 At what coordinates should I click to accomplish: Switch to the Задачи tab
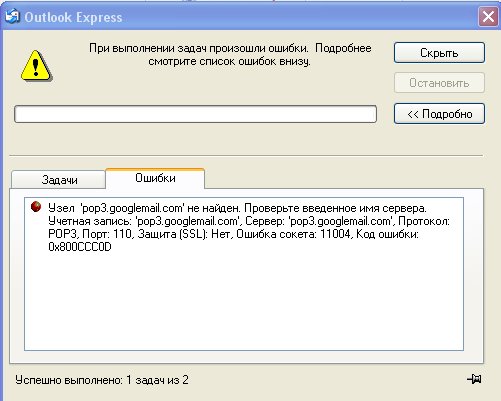tap(59, 180)
